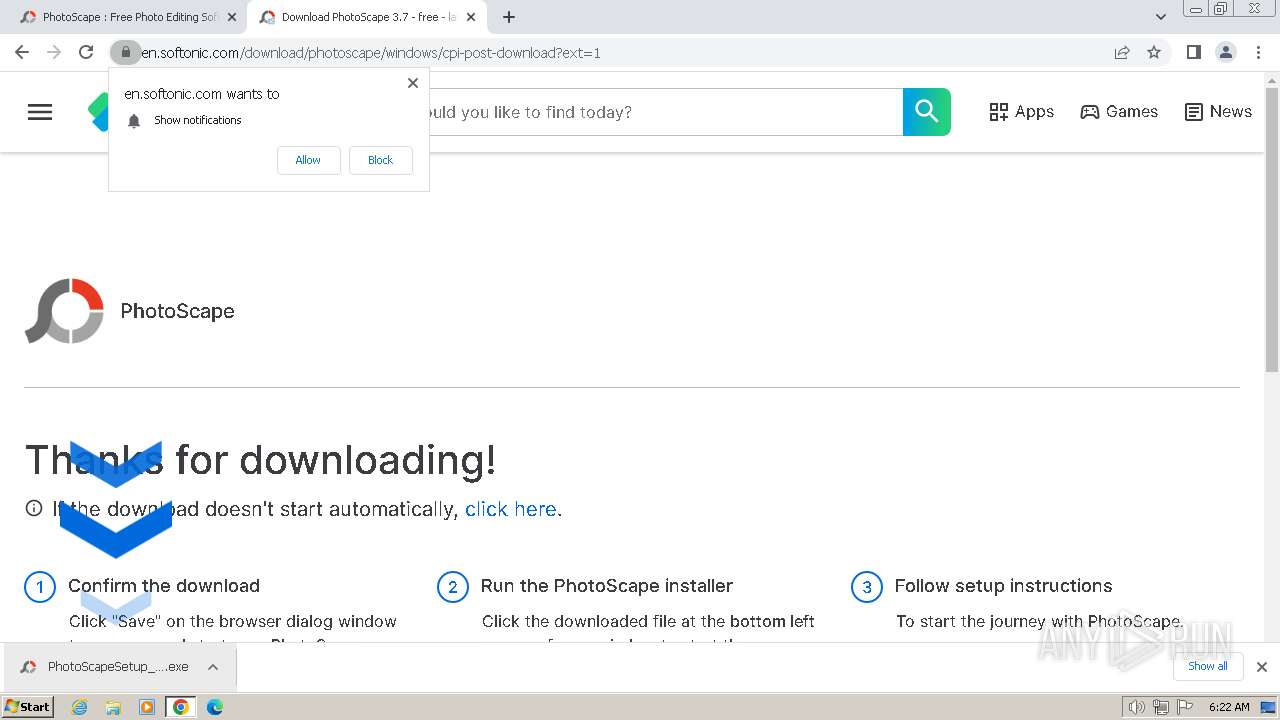Click the address bar URL
1280x720 pixels.
(x=371, y=53)
